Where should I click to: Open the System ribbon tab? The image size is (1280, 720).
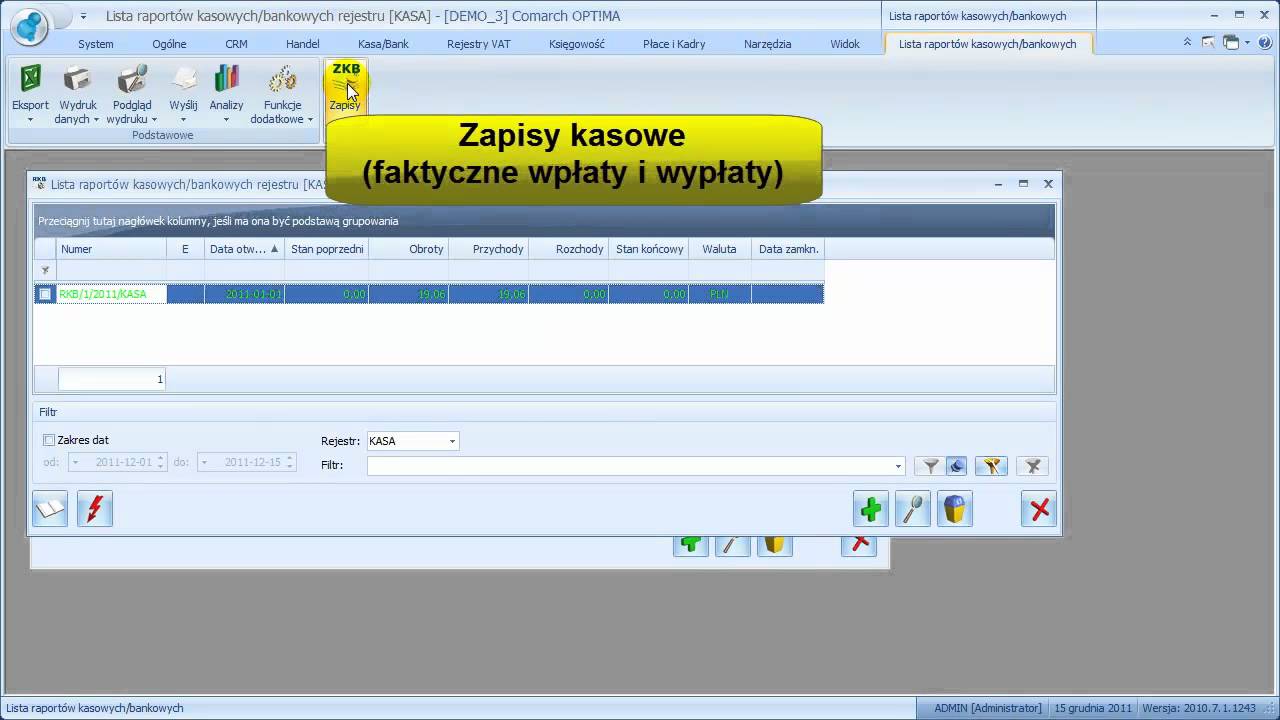[x=96, y=44]
